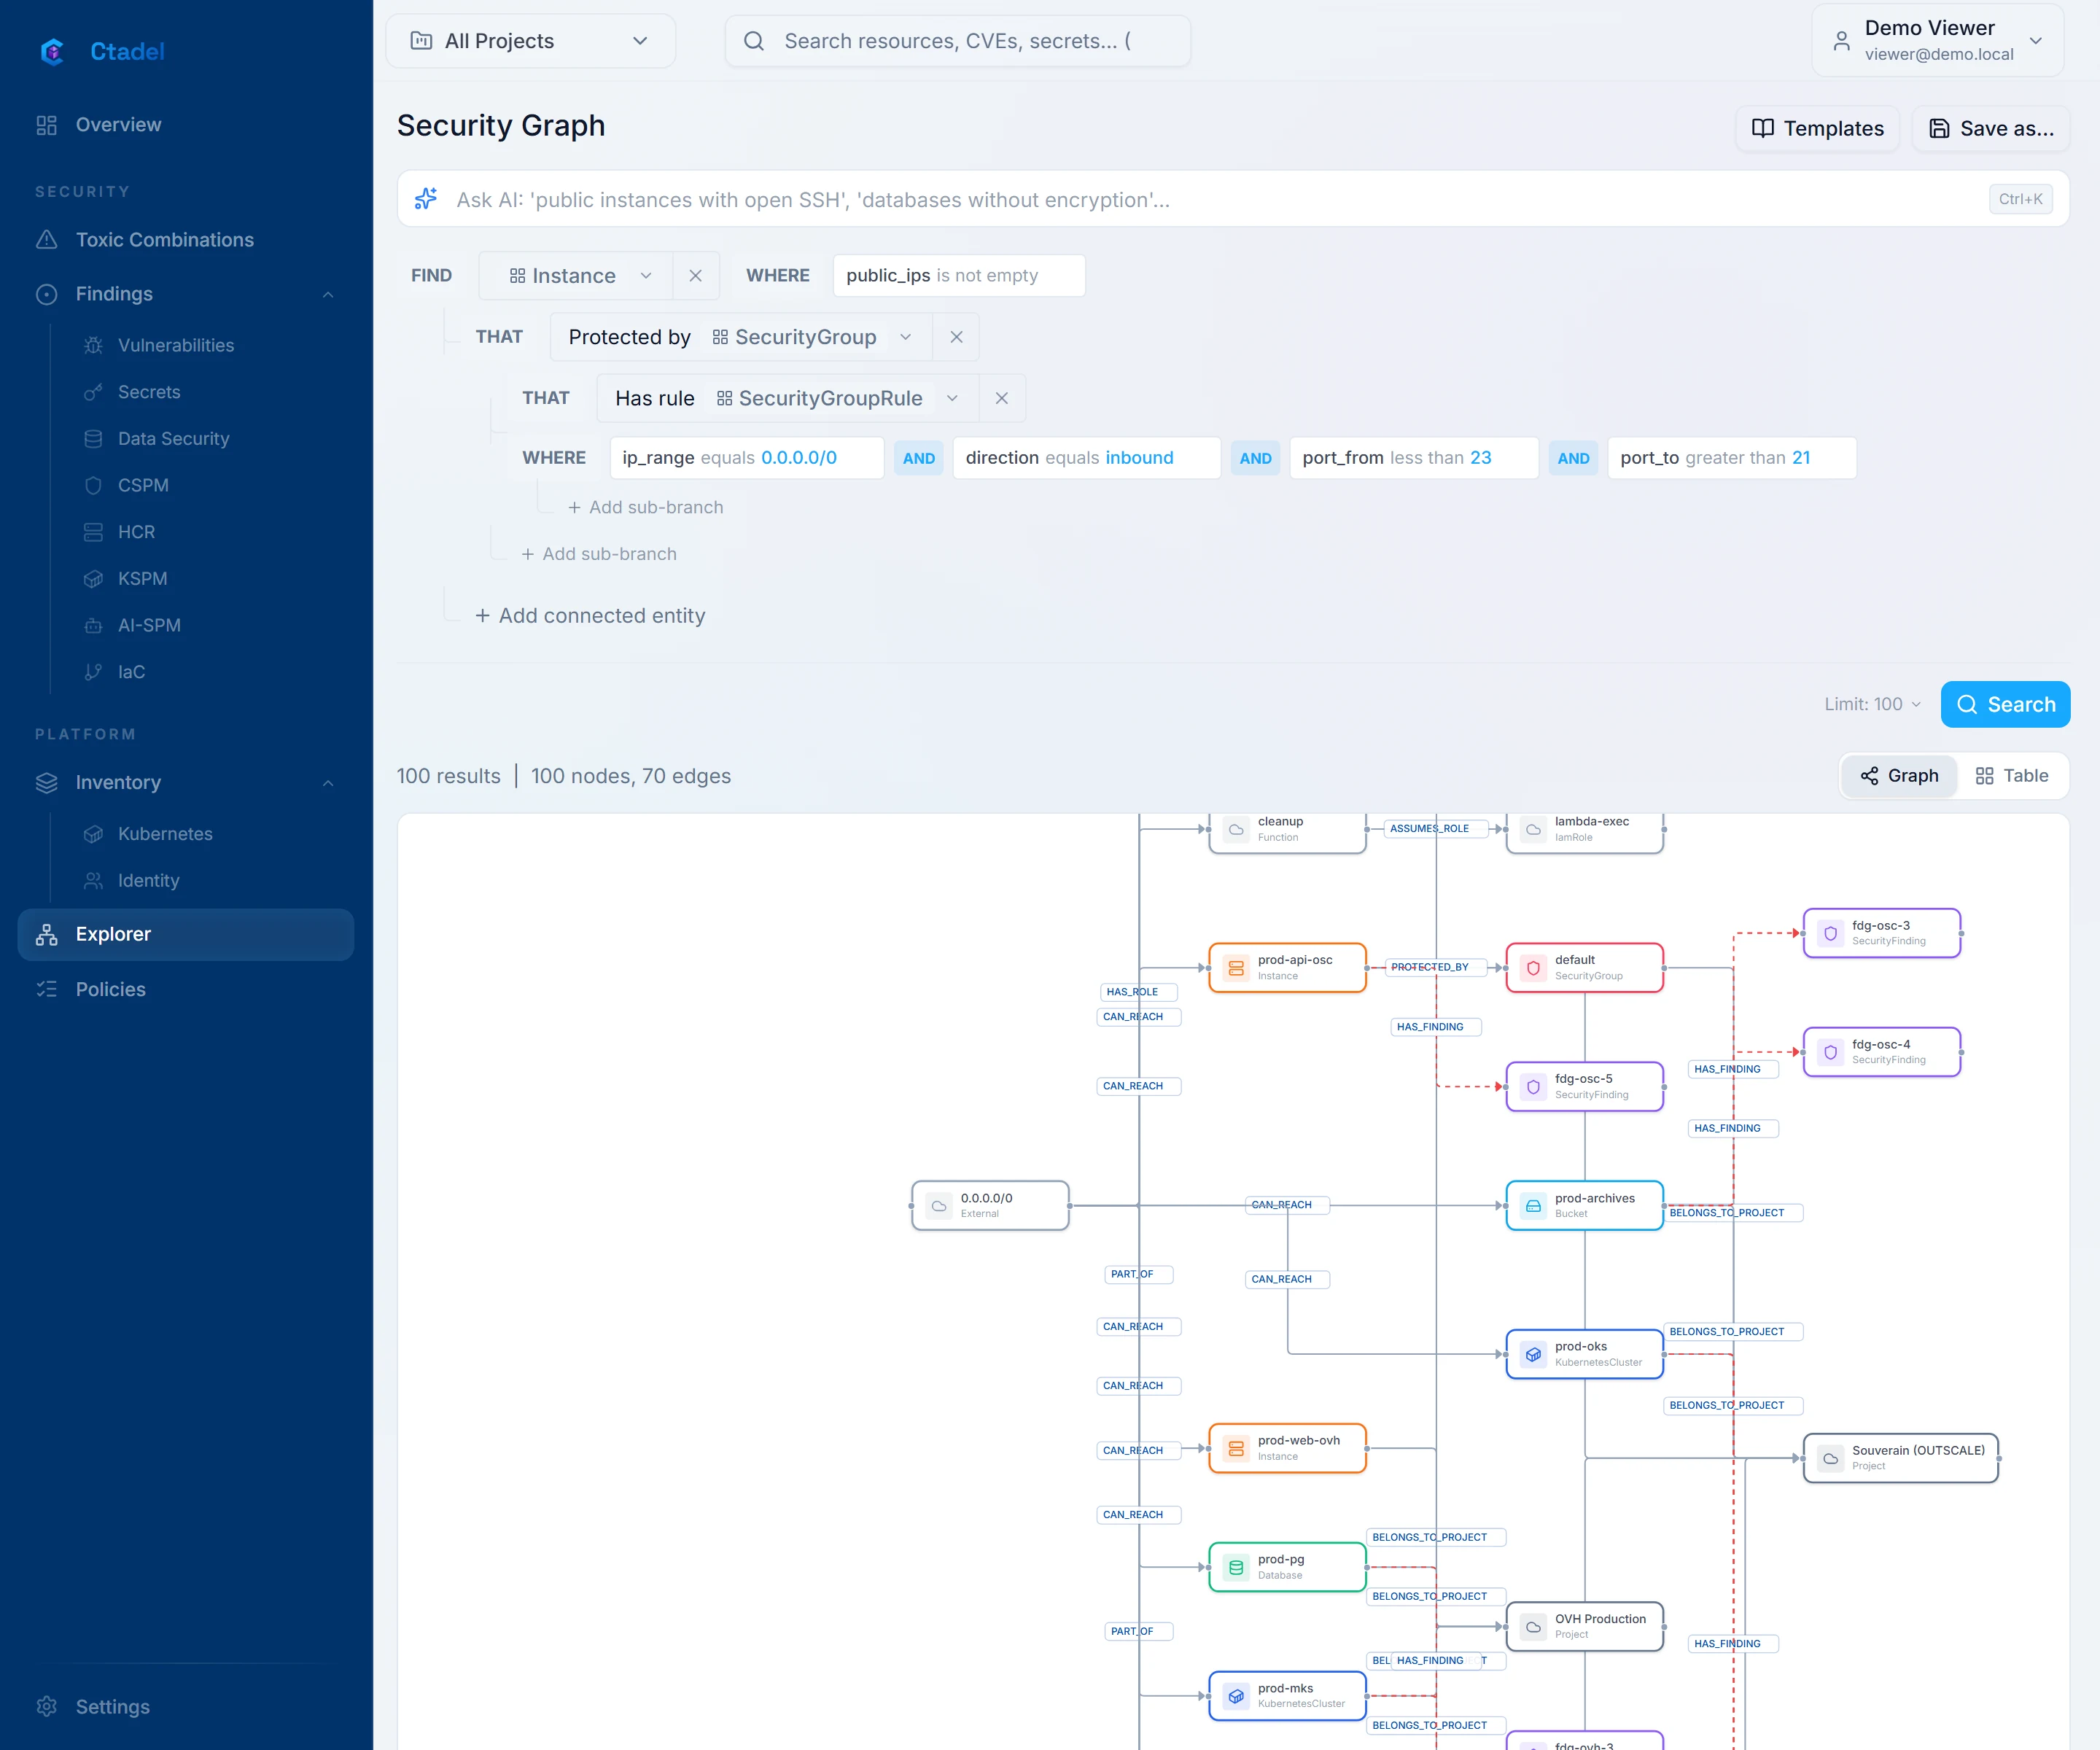The height and width of the screenshot is (1750, 2100).
Task: Open Settings in the sidebar
Action: 186,1707
